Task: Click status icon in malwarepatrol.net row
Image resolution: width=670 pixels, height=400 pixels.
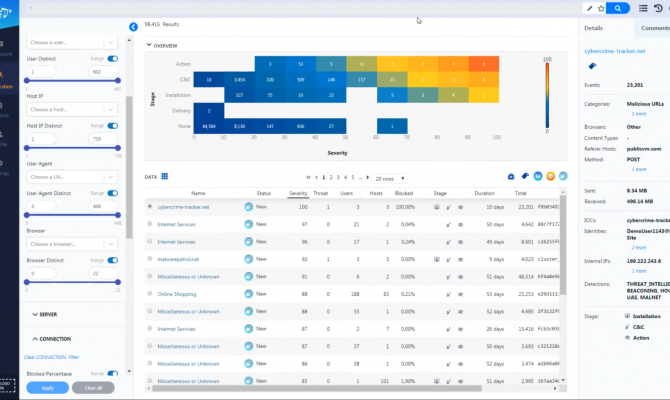Action: pos(248,259)
